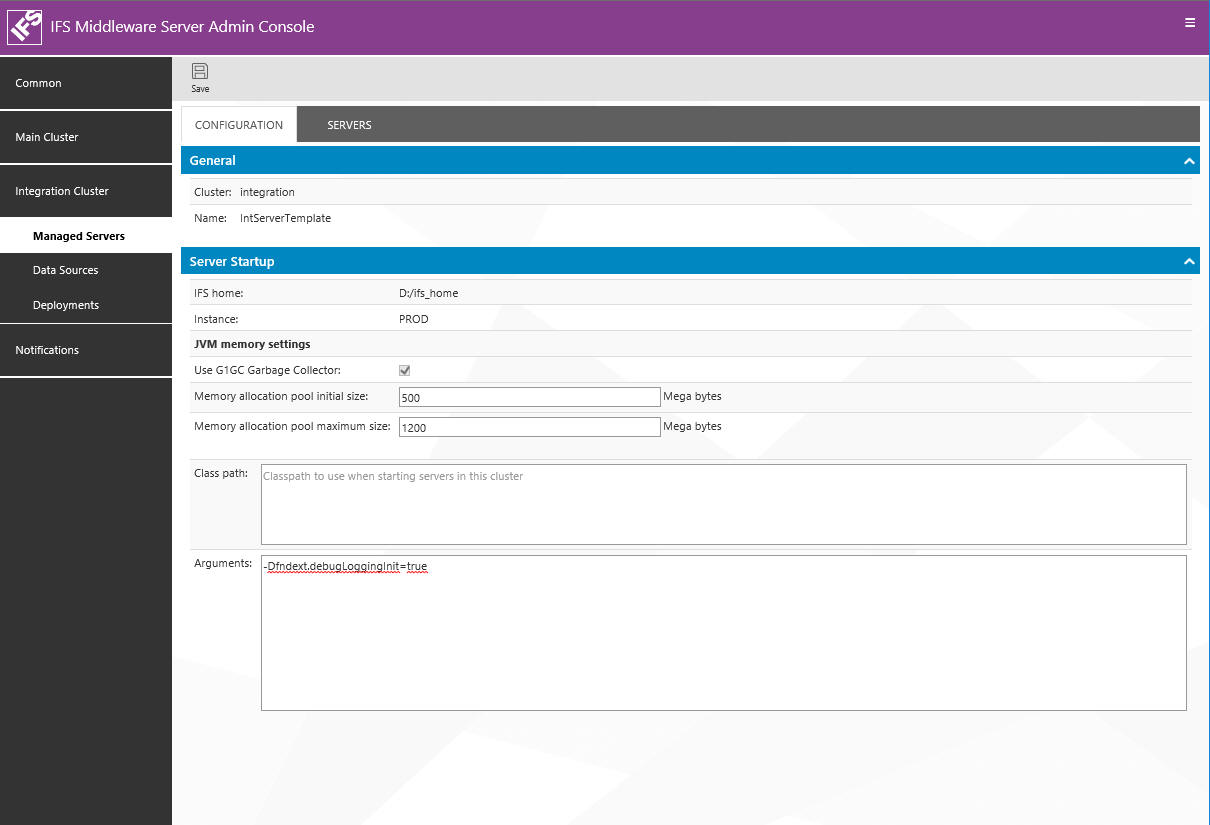This screenshot has width=1210, height=825.
Task: Click the 'integration' cluster value
Action: pyautogui.click(x=267, y=192)
